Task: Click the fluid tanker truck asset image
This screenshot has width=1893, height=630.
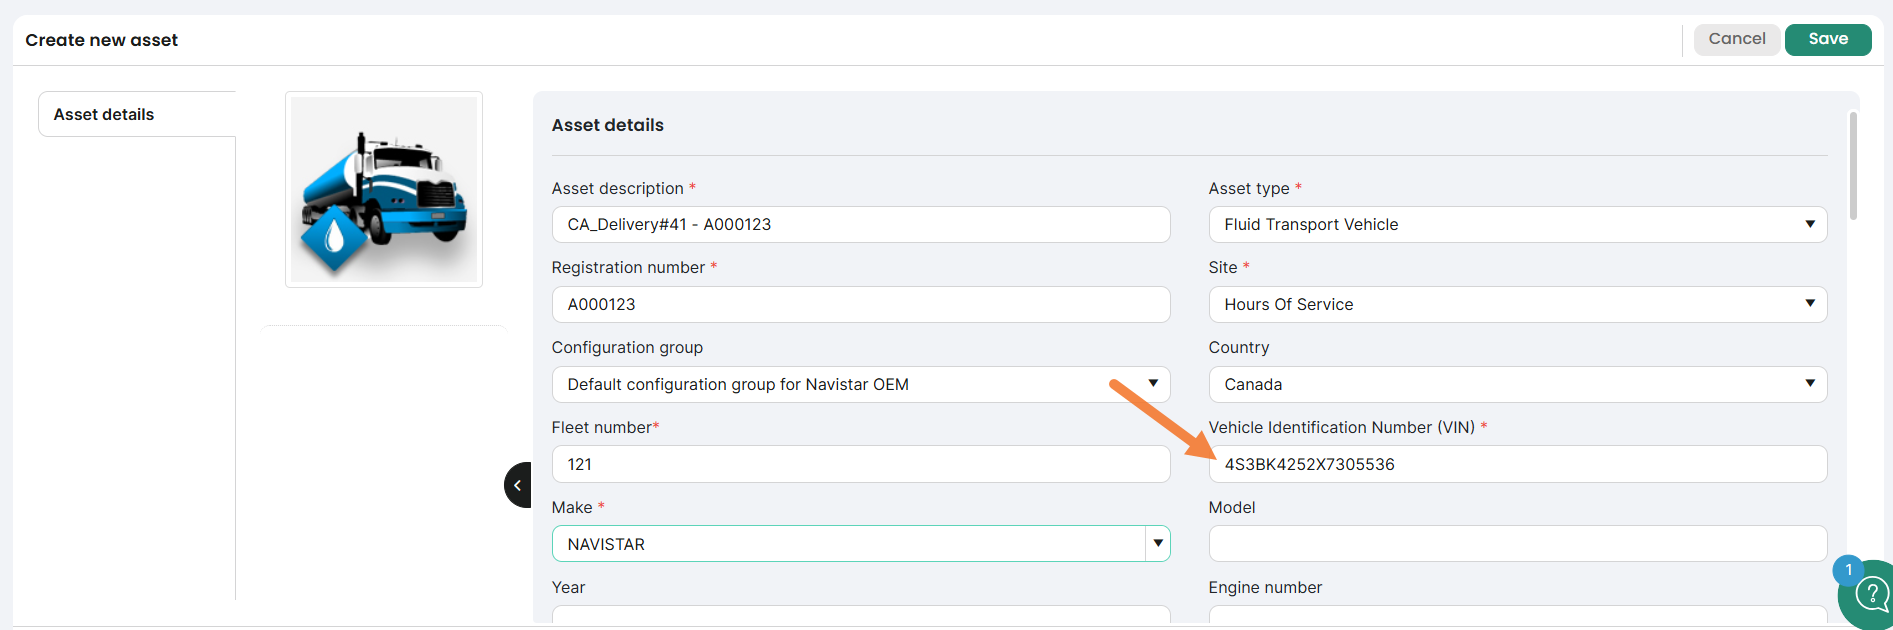Action: [x=384, y=189]
